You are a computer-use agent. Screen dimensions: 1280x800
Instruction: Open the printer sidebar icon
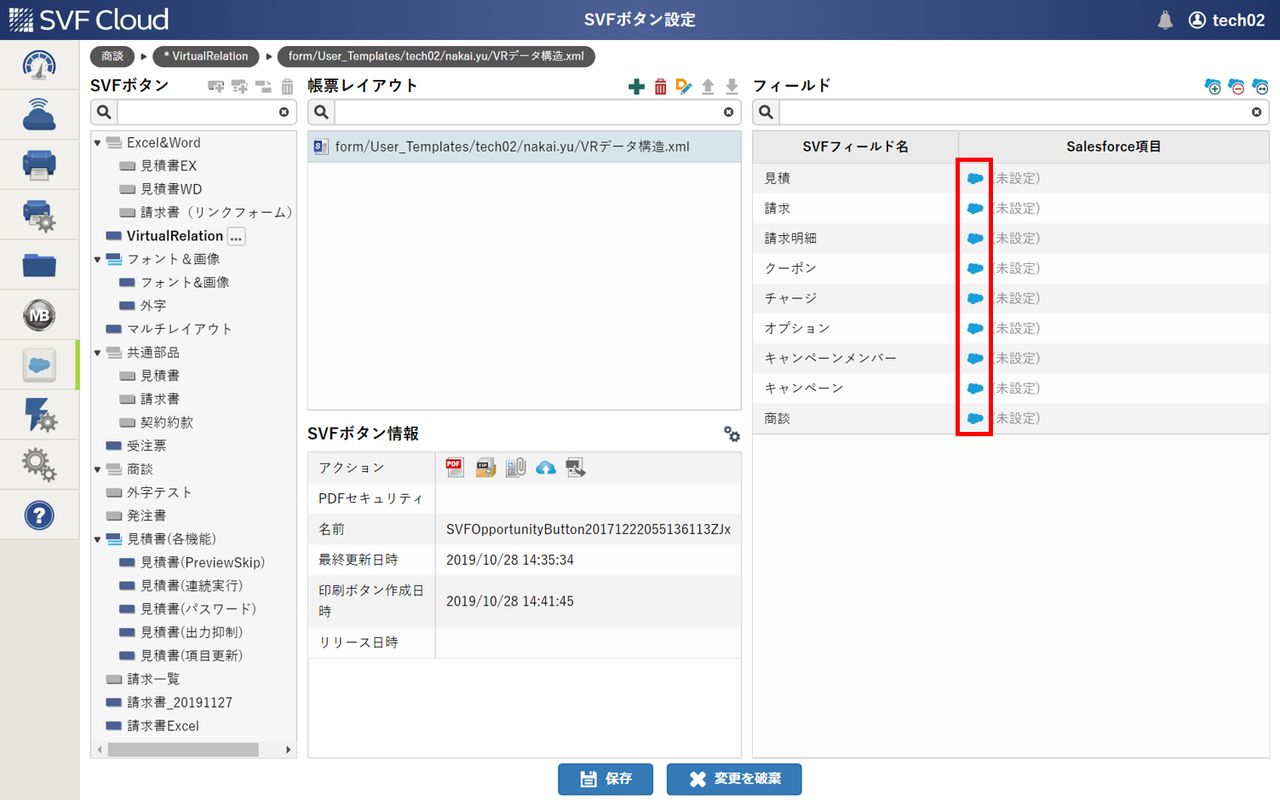point(39,165)
